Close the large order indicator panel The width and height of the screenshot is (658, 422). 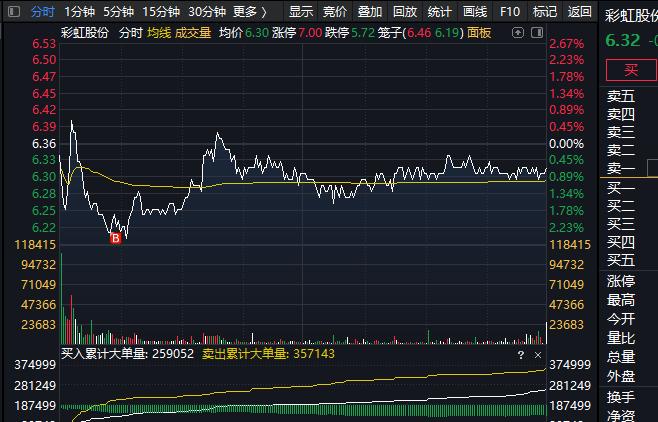[539, 354]
